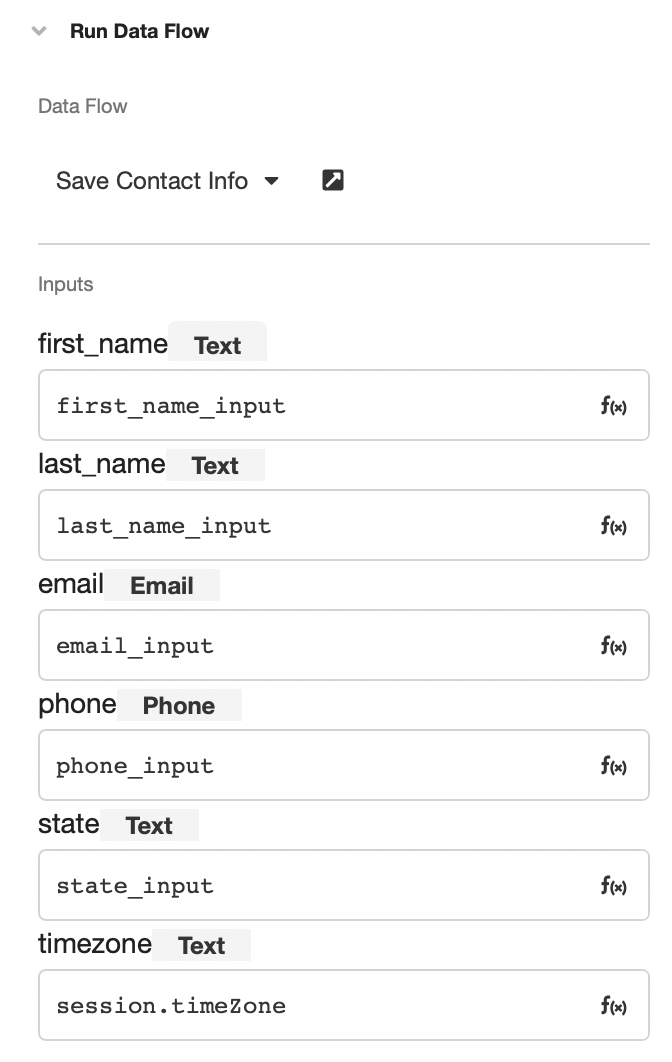Open the Save Contact Info dropdown
672x1062 pixels.
pyautogui.click(x=167, y=181)
